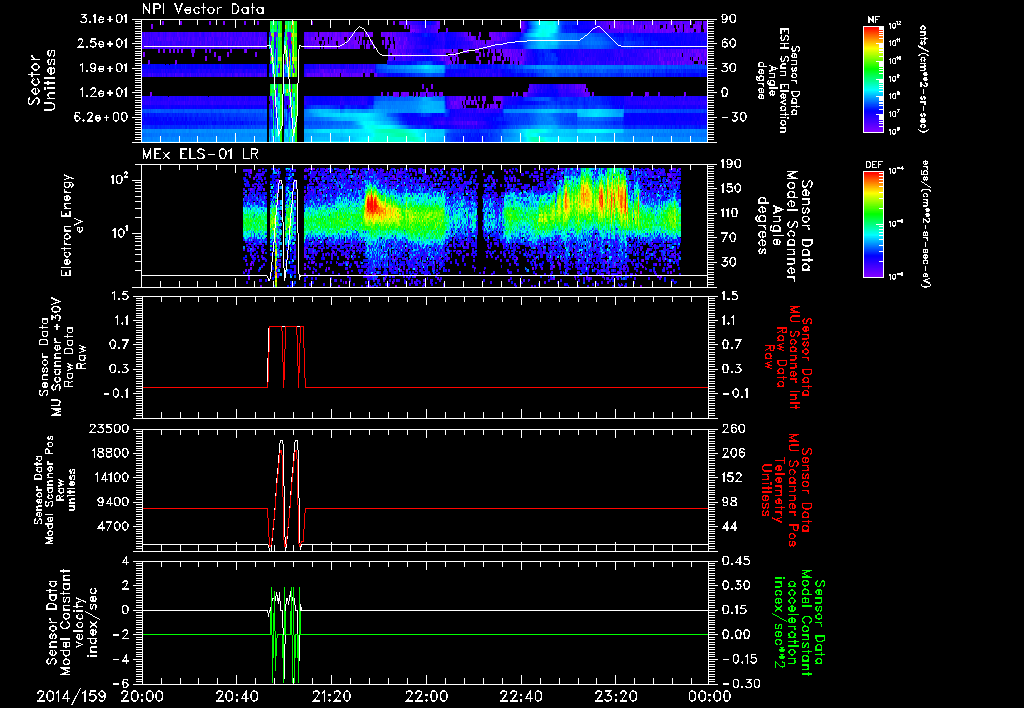Click the 10² electron energy tick
1024x708 pixels.
[x=120, y=180]
